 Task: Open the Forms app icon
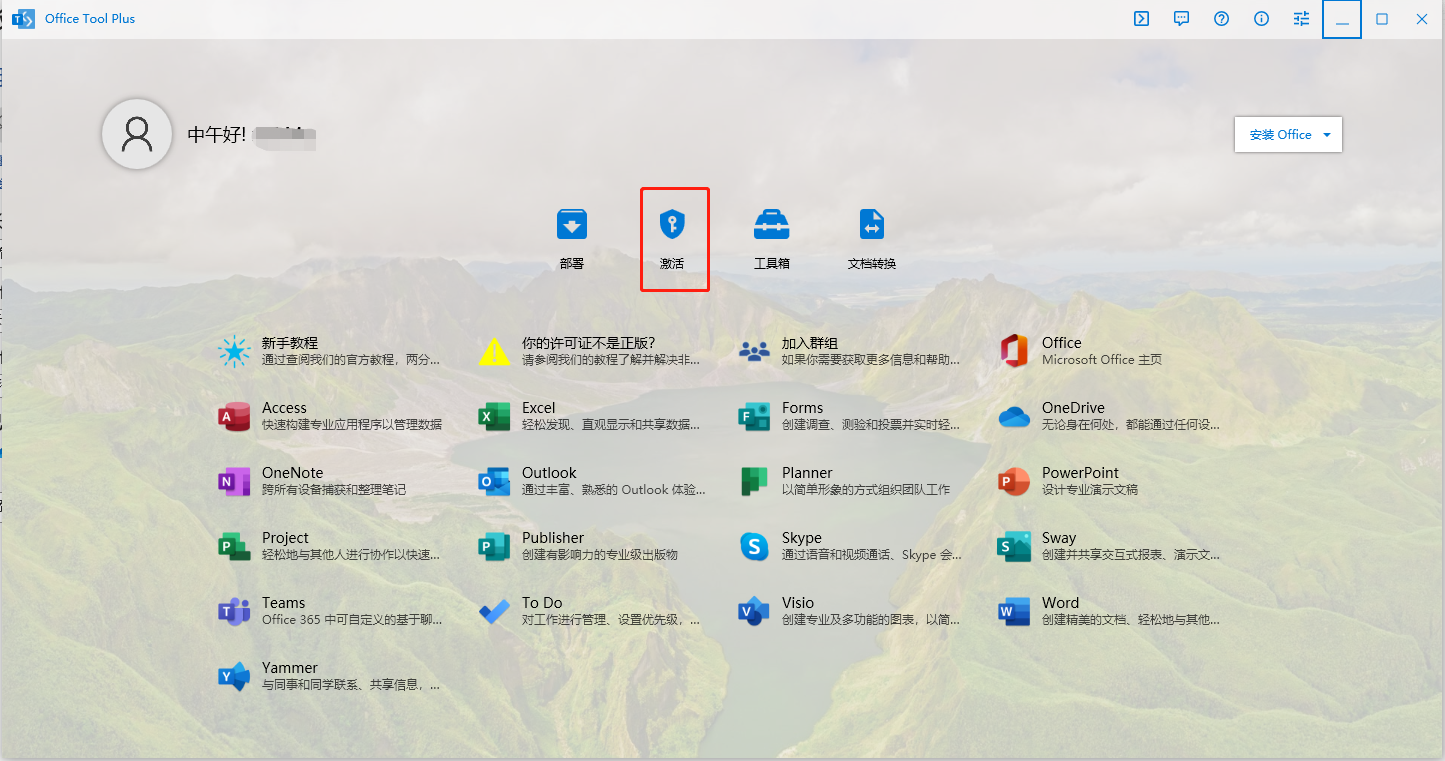[x=754, y=416]
